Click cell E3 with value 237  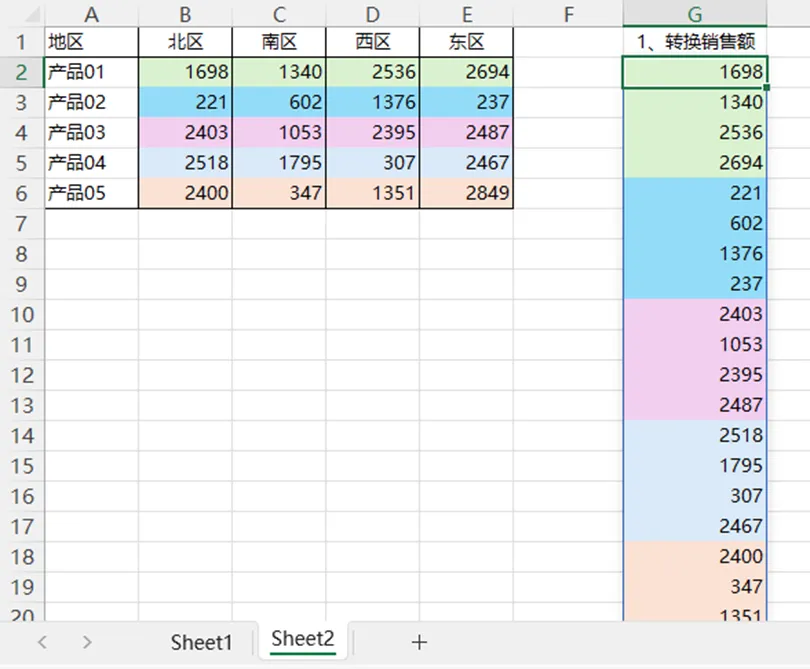tap(466, 102)
